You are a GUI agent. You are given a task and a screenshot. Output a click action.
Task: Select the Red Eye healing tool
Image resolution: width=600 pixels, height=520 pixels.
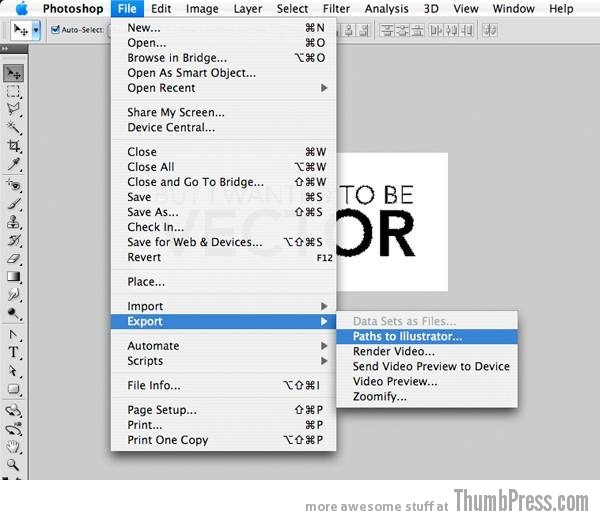(x=13, y=186)
